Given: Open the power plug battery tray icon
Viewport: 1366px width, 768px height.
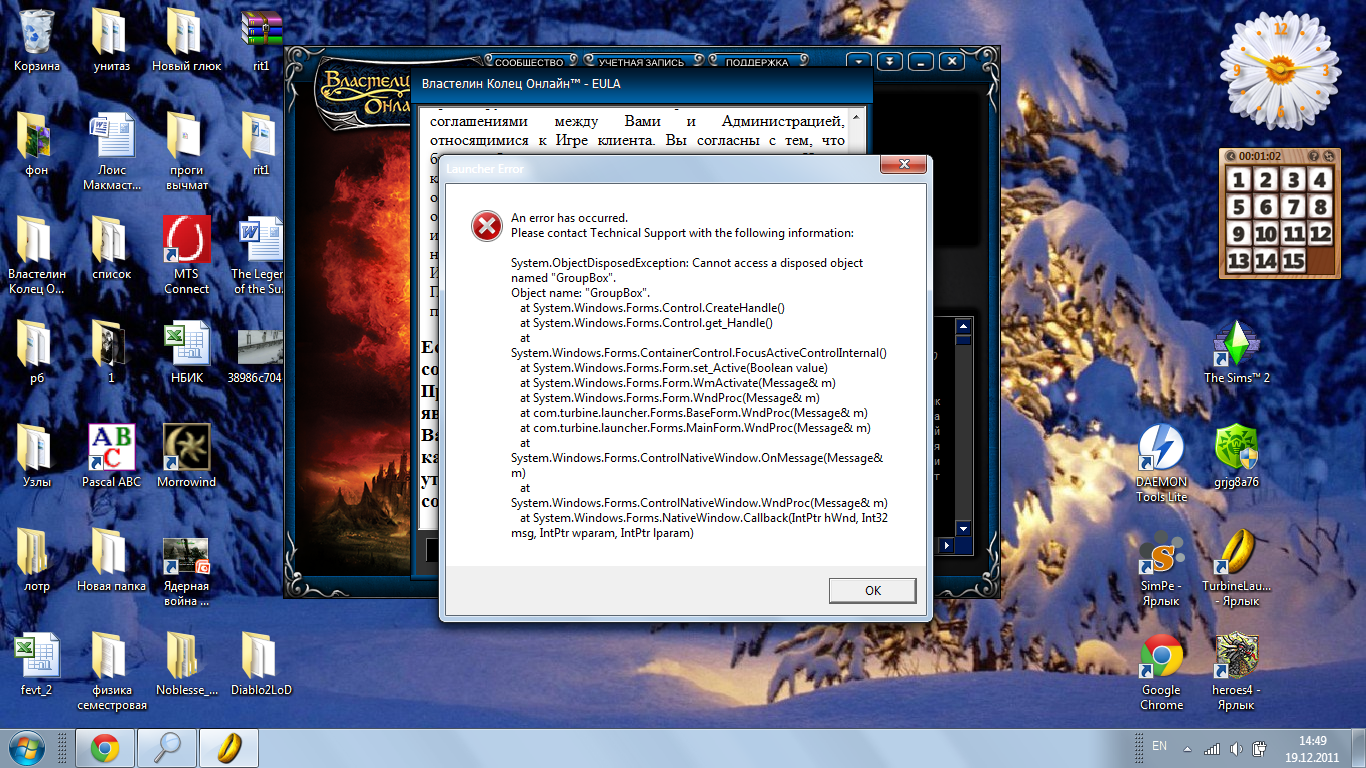Looking at the screenshot, I should click(1261, 748).
